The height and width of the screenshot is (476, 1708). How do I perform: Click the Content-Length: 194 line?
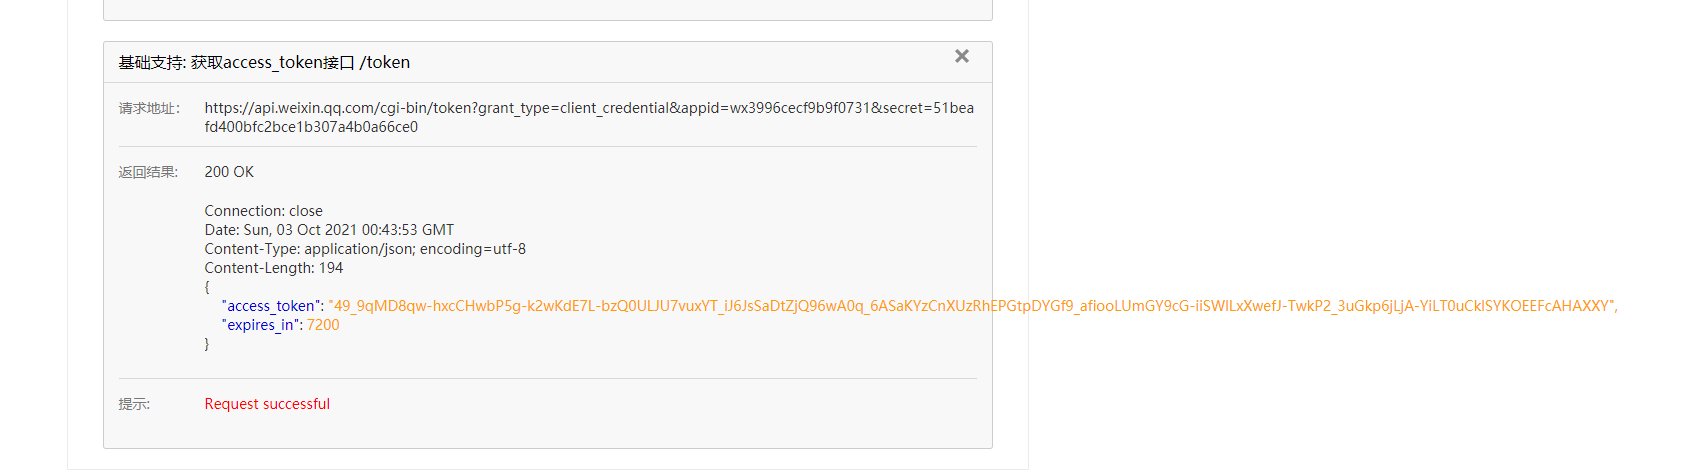coord(274,268)
